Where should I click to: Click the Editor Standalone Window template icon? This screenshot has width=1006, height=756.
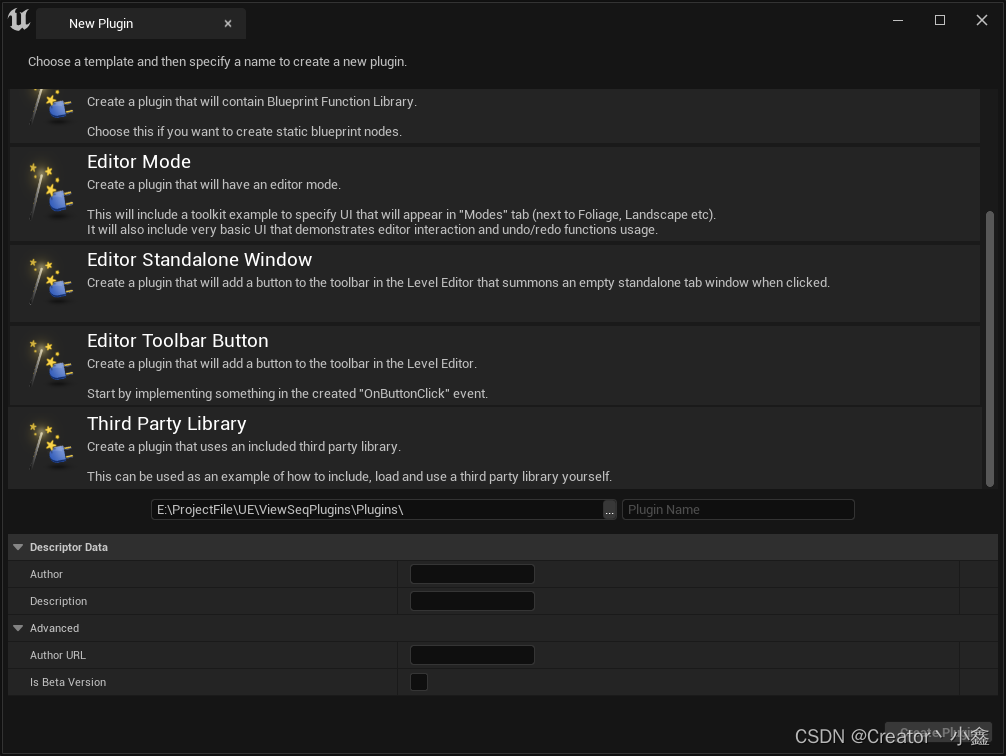pyautogui.click(x=51, y=280)
